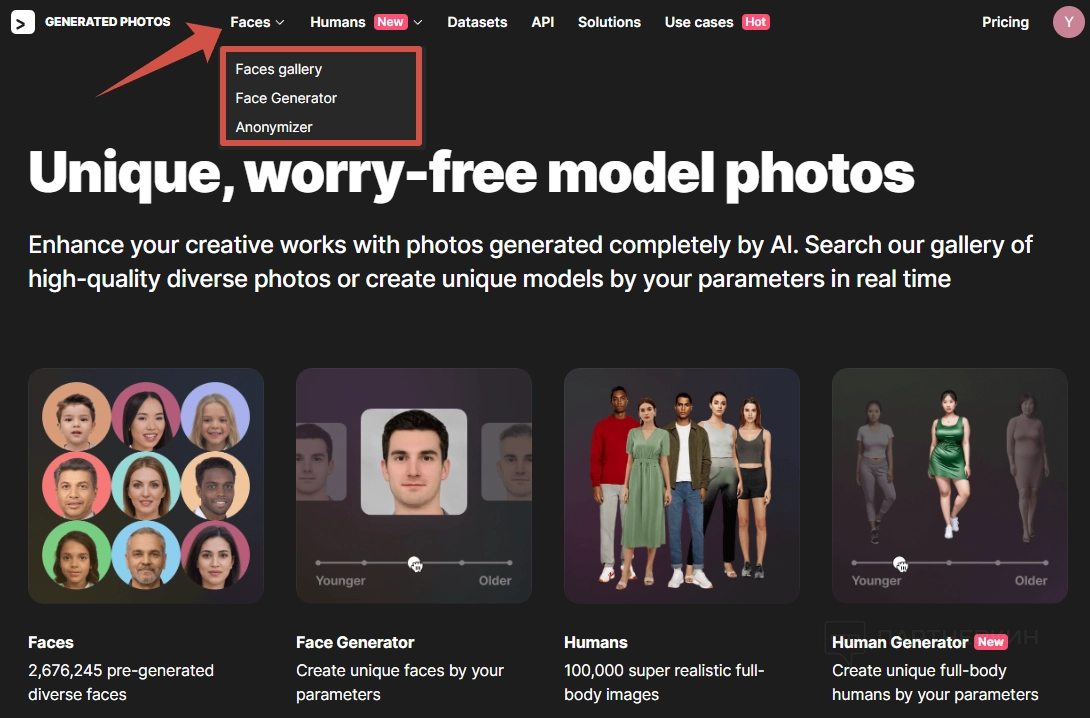Viewport: 1090px width, 718px height.
Task: Open the Faces grid thumbnail card
Action: 146,485
